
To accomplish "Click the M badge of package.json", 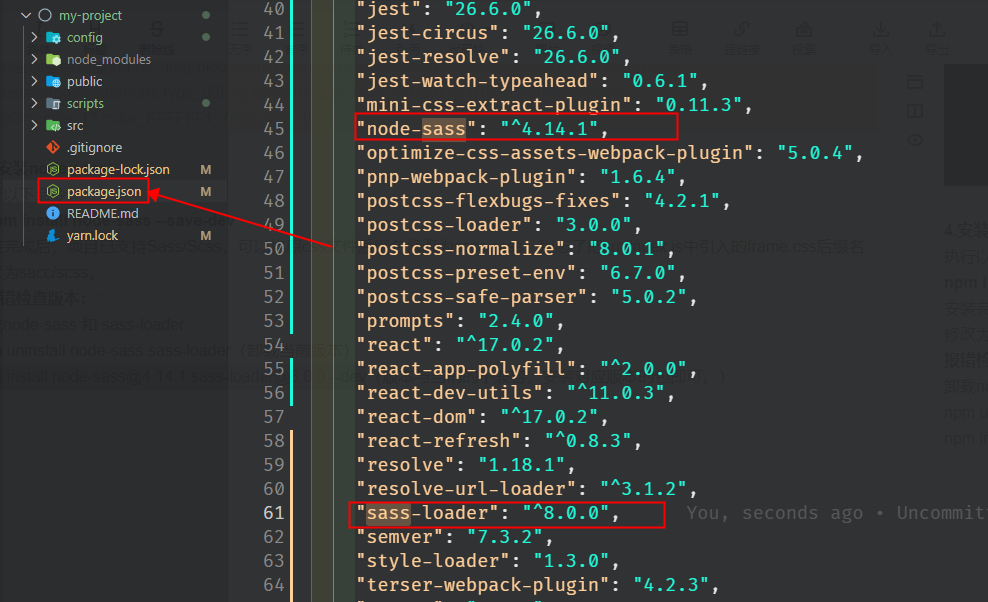I will tap(205, 192).
